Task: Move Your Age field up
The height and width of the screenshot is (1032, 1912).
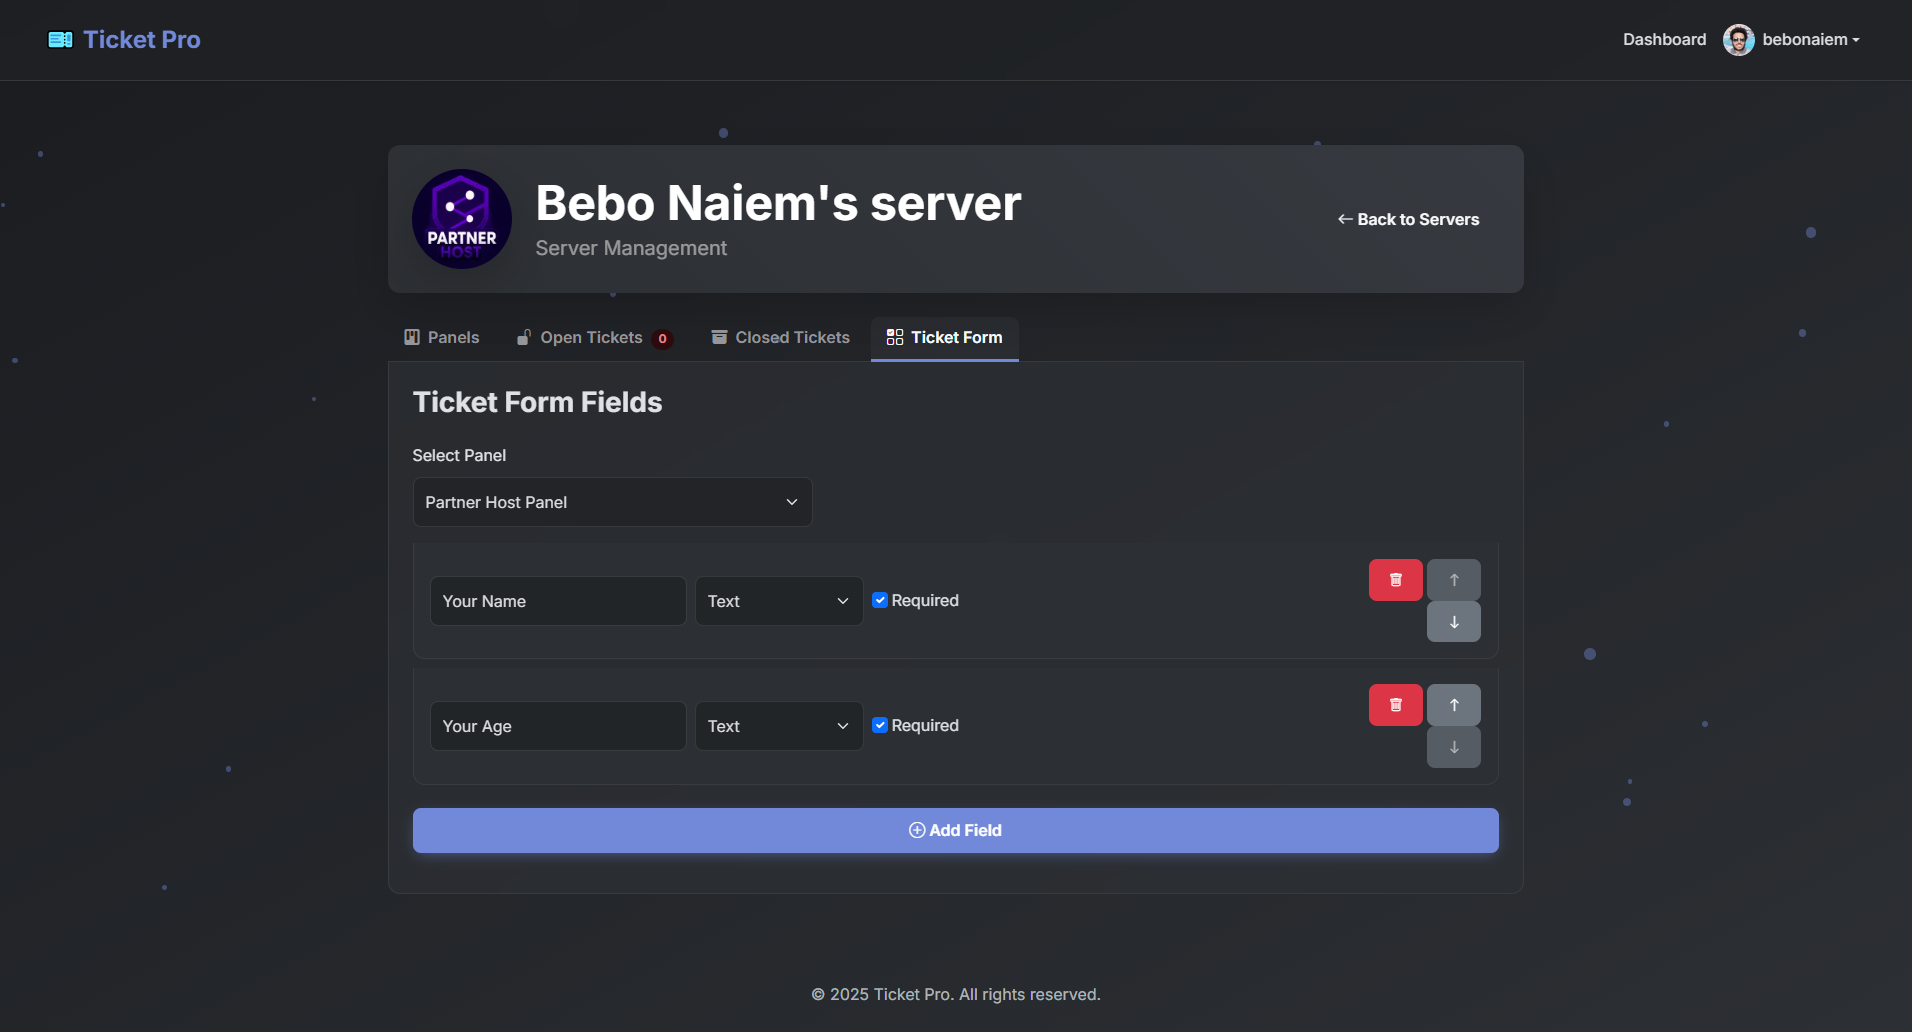Action: click(x=1453, y=705)
